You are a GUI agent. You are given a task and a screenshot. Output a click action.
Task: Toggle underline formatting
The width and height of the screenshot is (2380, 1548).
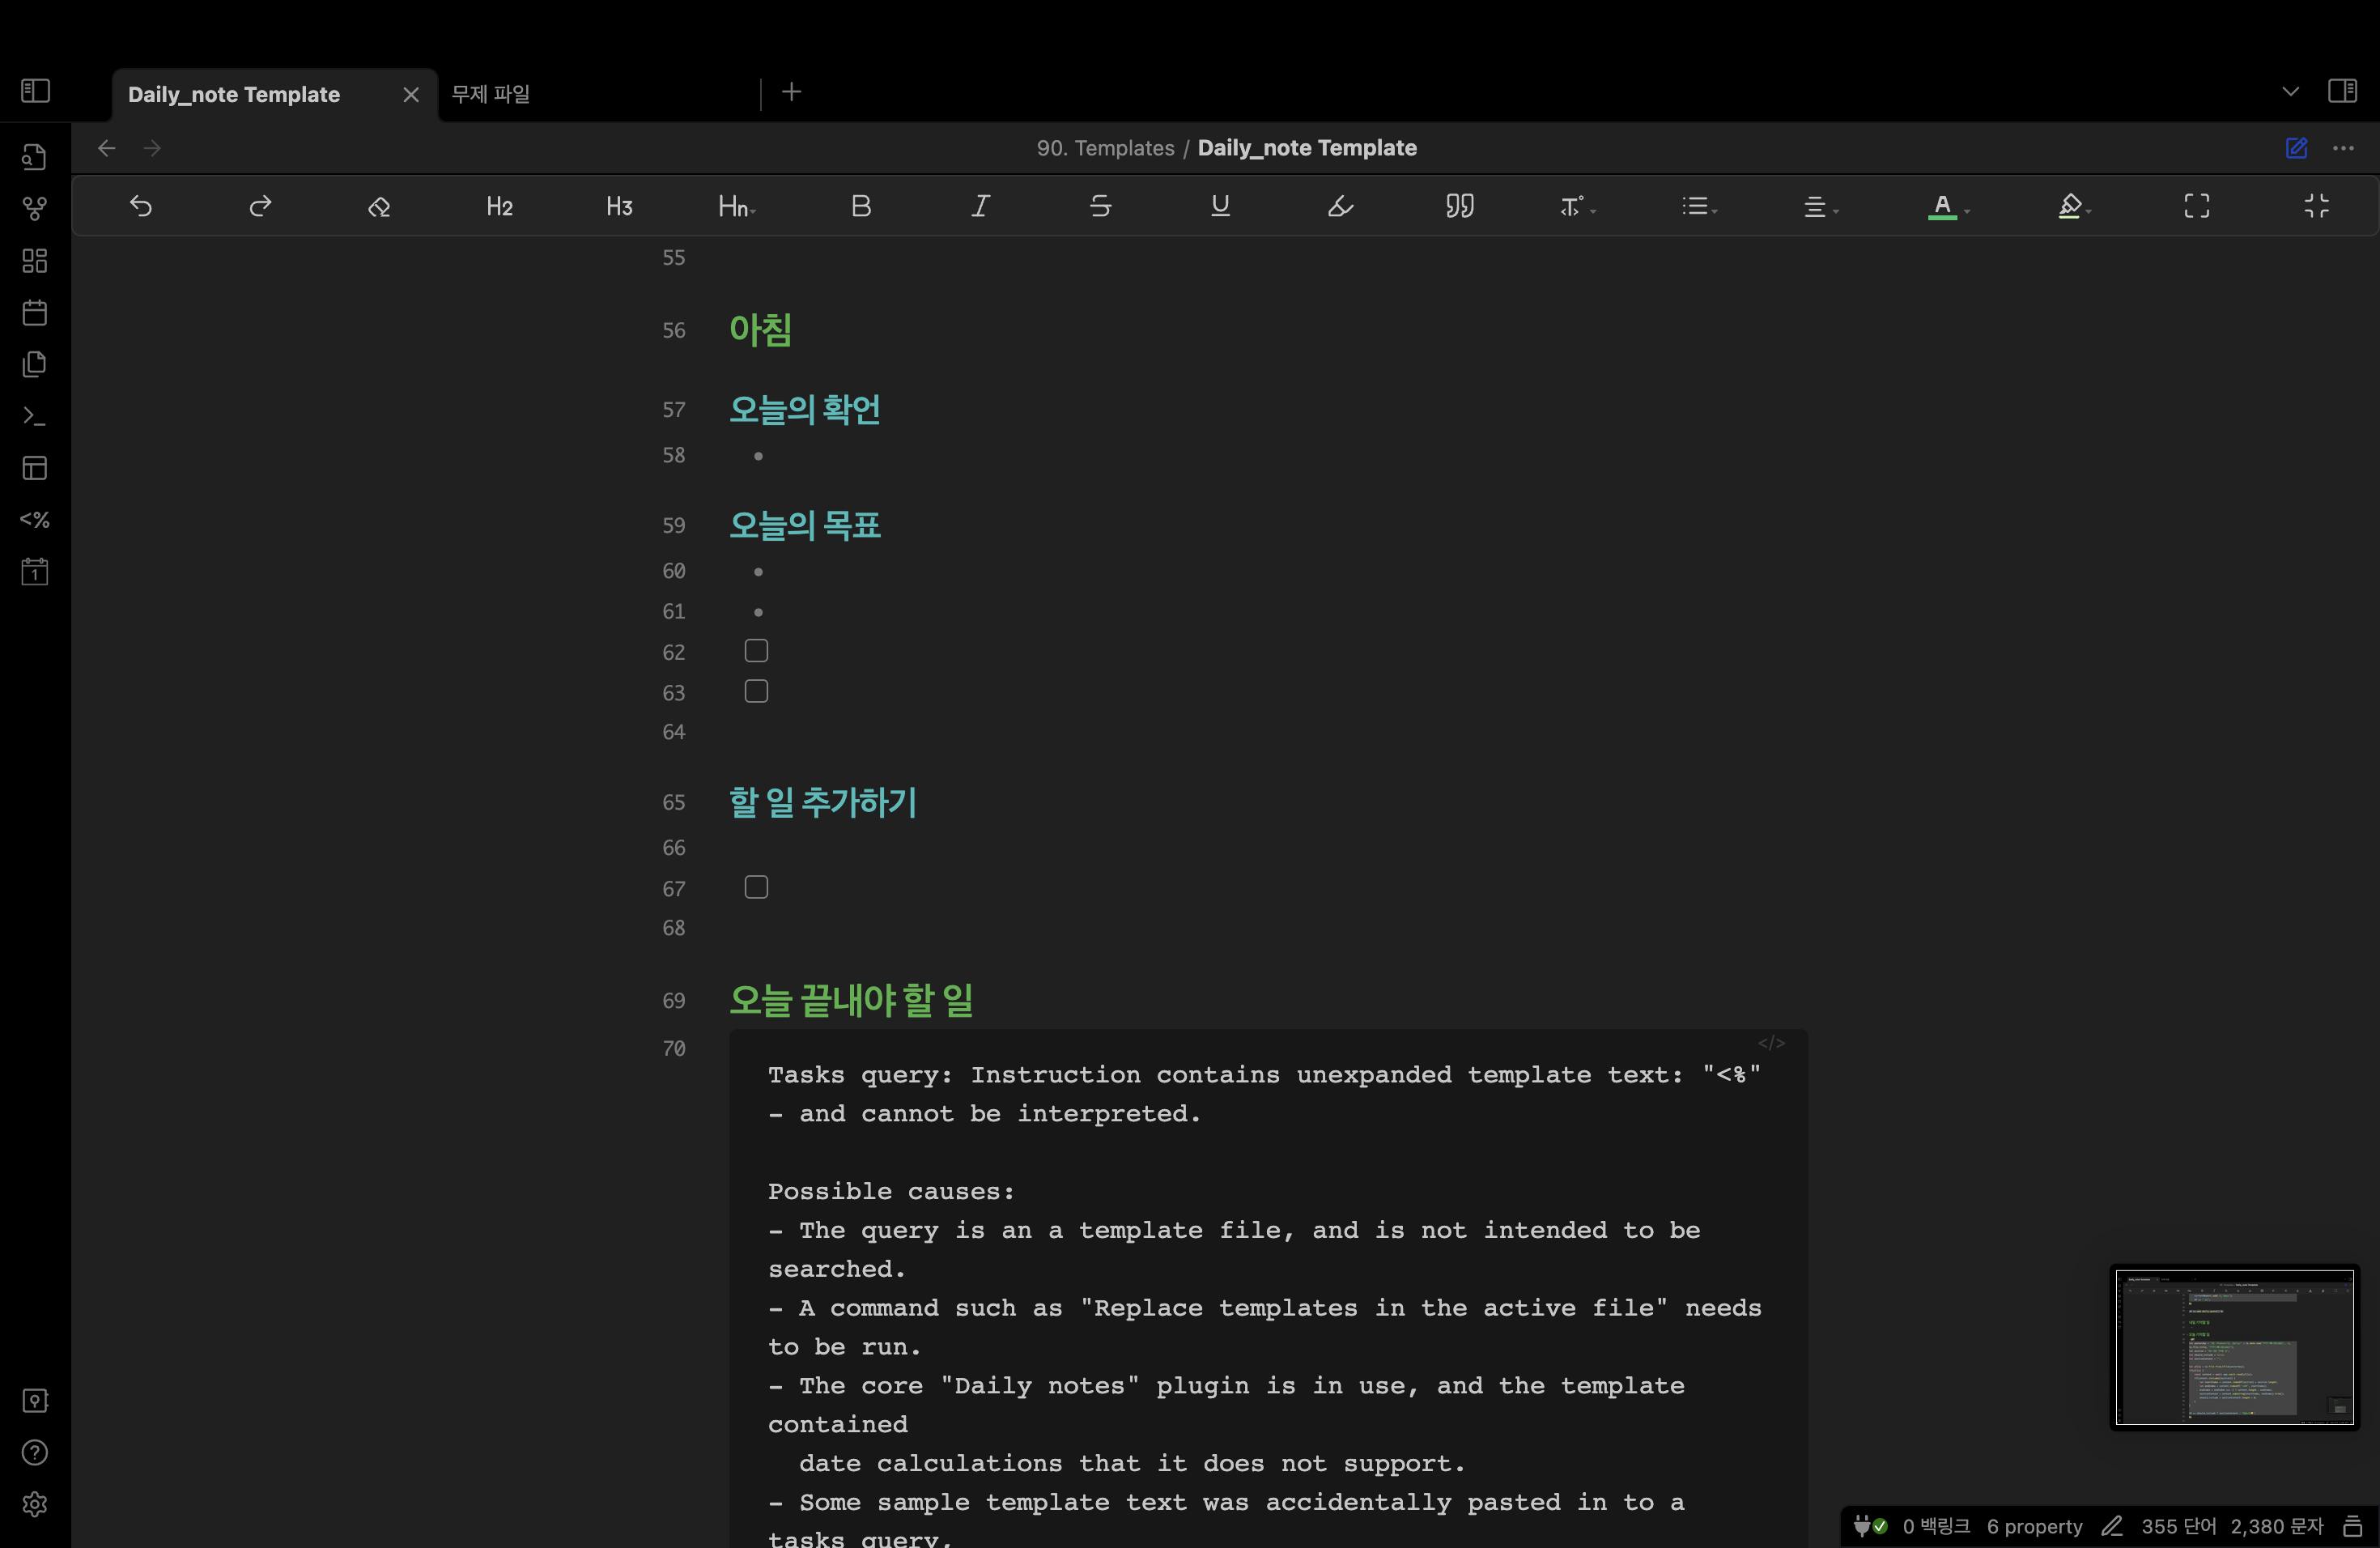click(x=1220, y=206)
